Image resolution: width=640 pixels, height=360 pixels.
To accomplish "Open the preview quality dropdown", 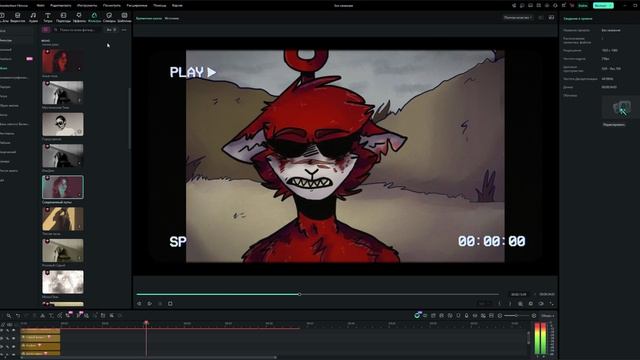I will [518, 18].
